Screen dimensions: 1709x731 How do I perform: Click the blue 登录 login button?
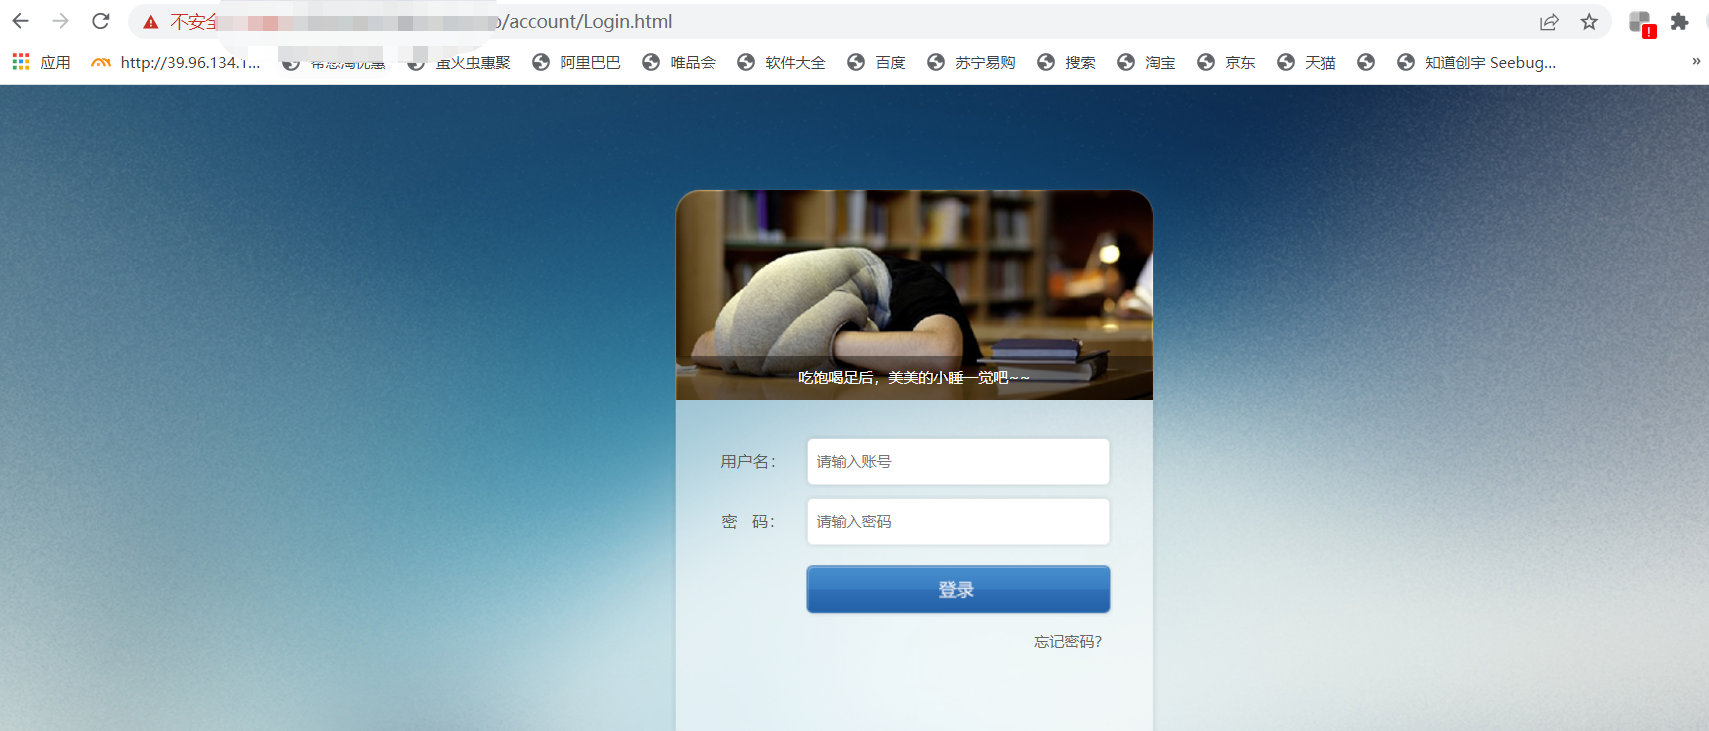[958, 589]
